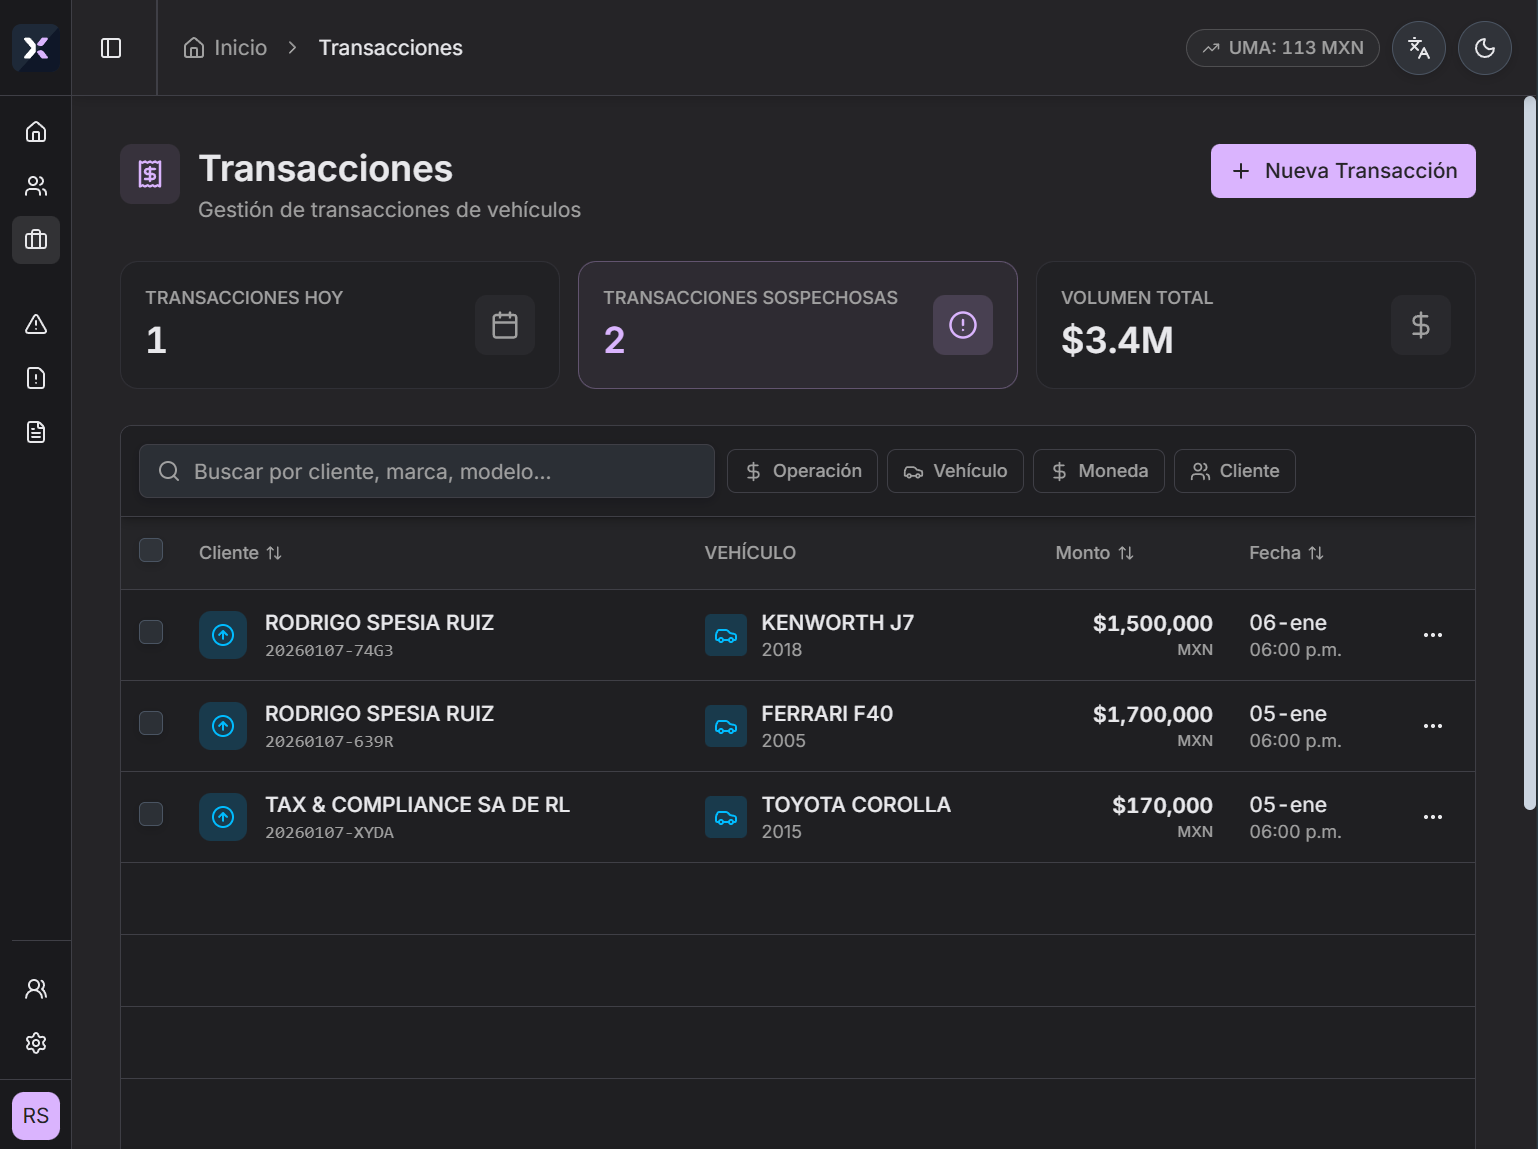Select all rows with the header checkbox
Image resolution: width=1538 pixels, height=1149 pixels.
tap(151, 549)
